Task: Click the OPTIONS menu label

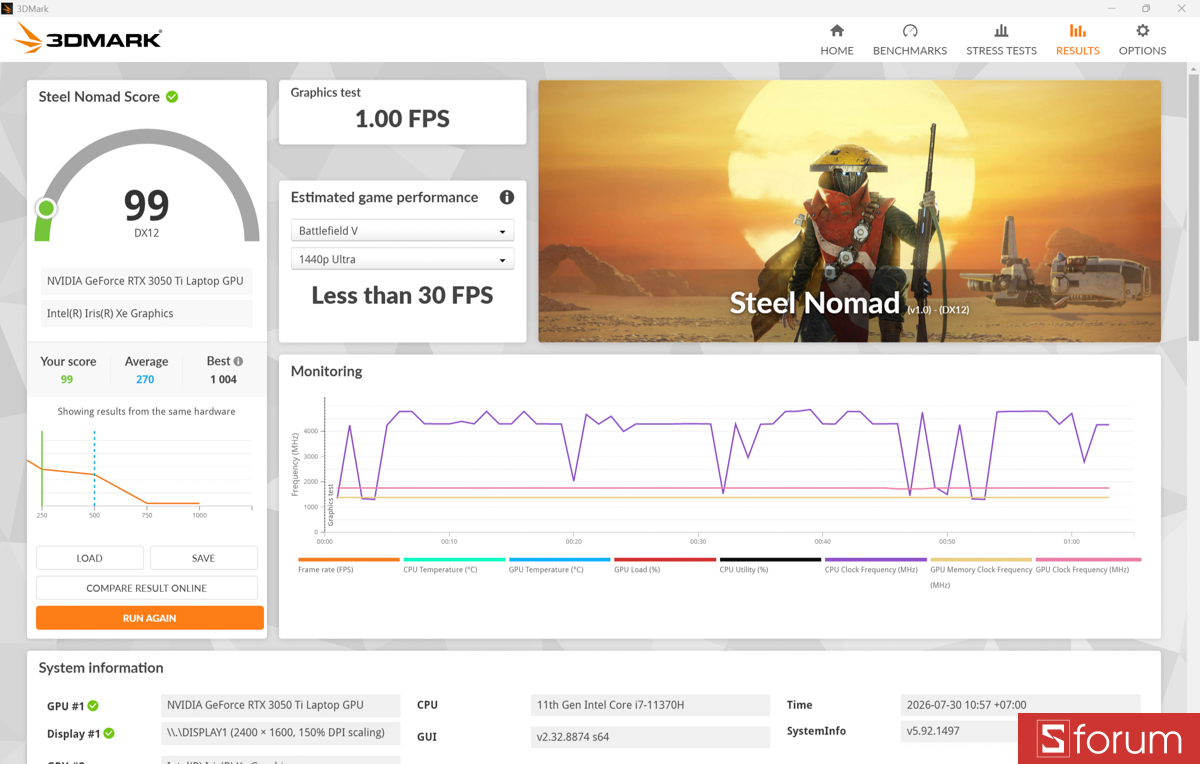Action: (x=1142, y=51)
